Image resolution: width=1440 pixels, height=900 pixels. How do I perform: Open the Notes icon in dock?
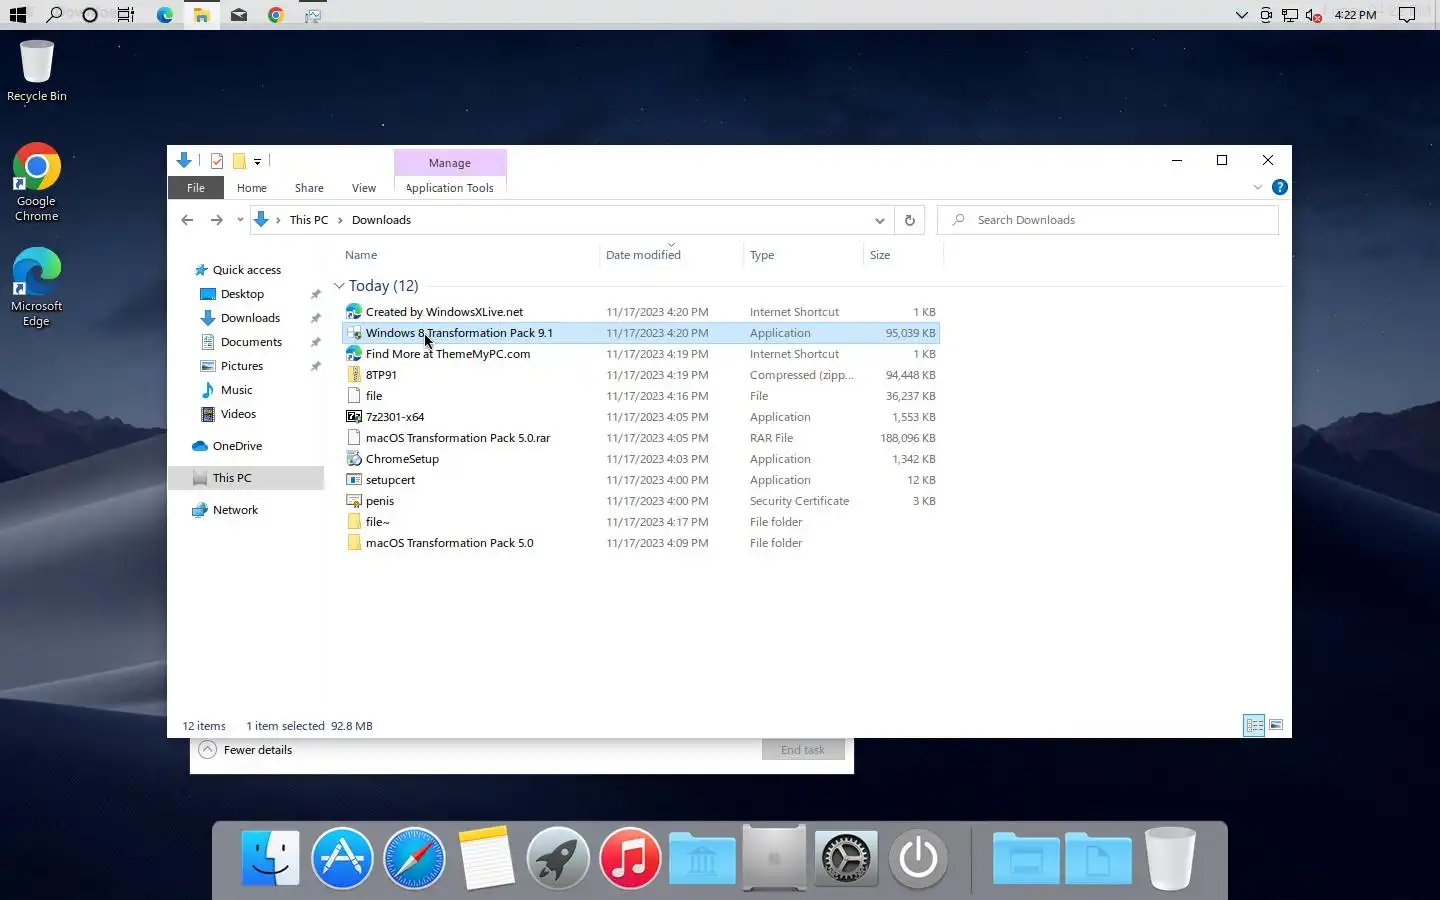tap(486, 858)
